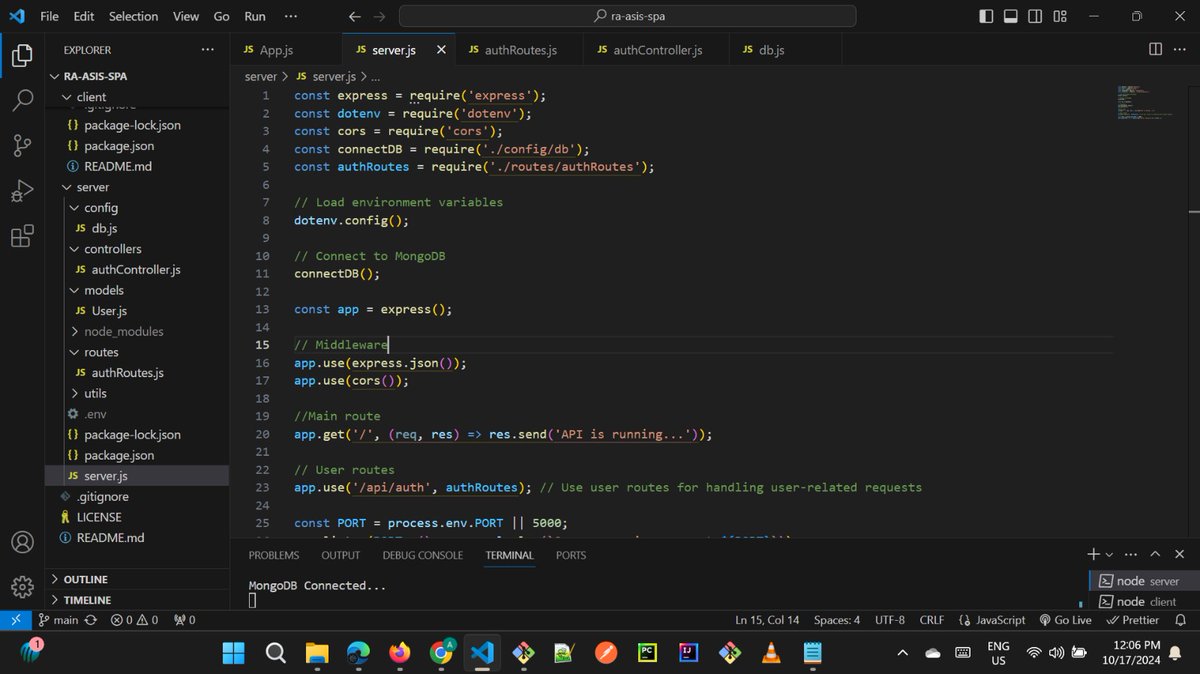Open the File menu

[50, 16]
